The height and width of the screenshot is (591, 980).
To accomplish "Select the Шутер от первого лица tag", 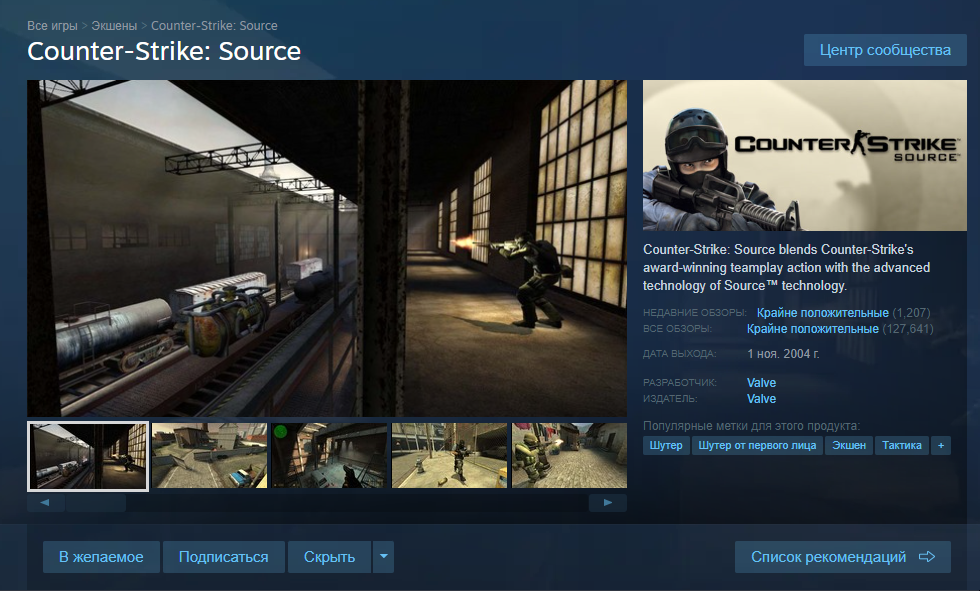I will click(x=757, y=445).
